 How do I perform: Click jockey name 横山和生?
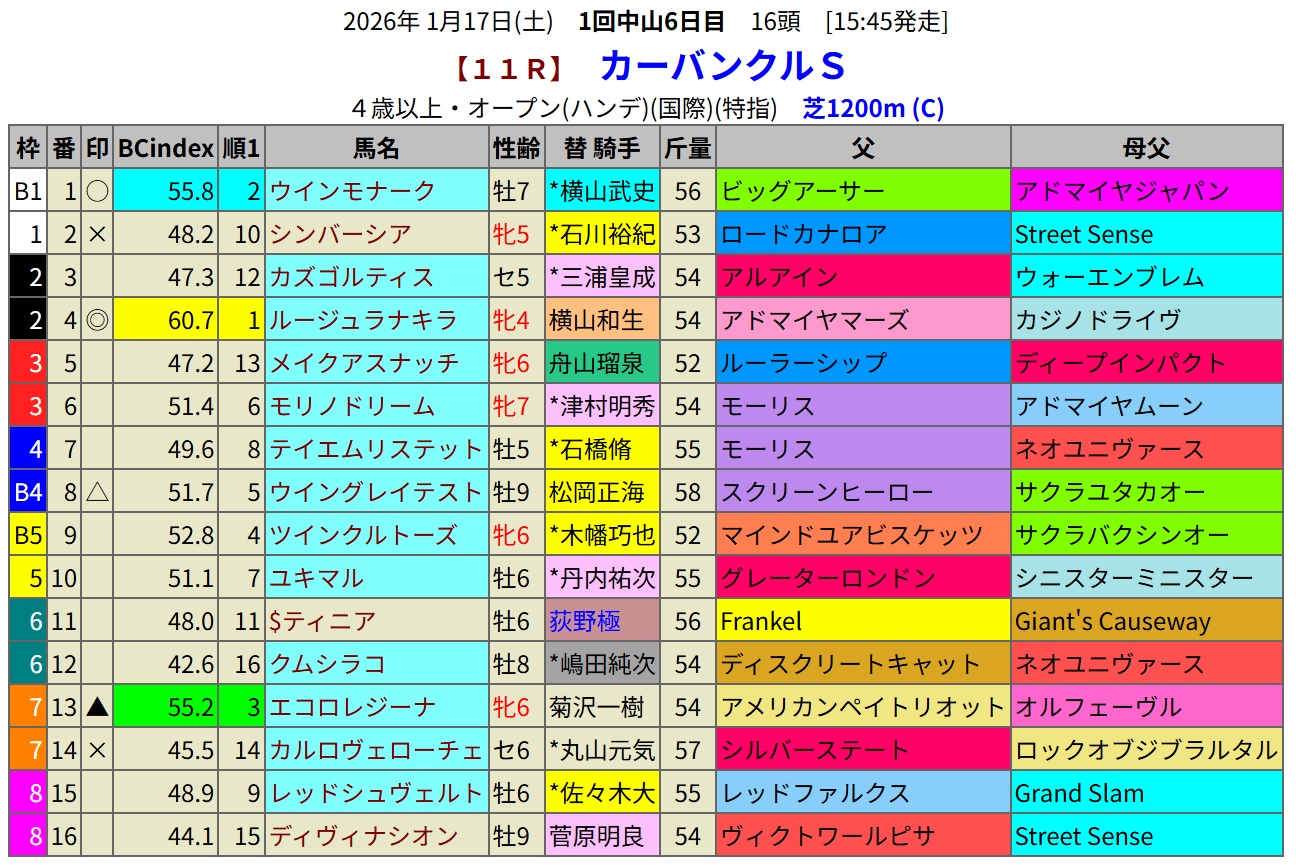pyautogui.click(x=597, y=320)
